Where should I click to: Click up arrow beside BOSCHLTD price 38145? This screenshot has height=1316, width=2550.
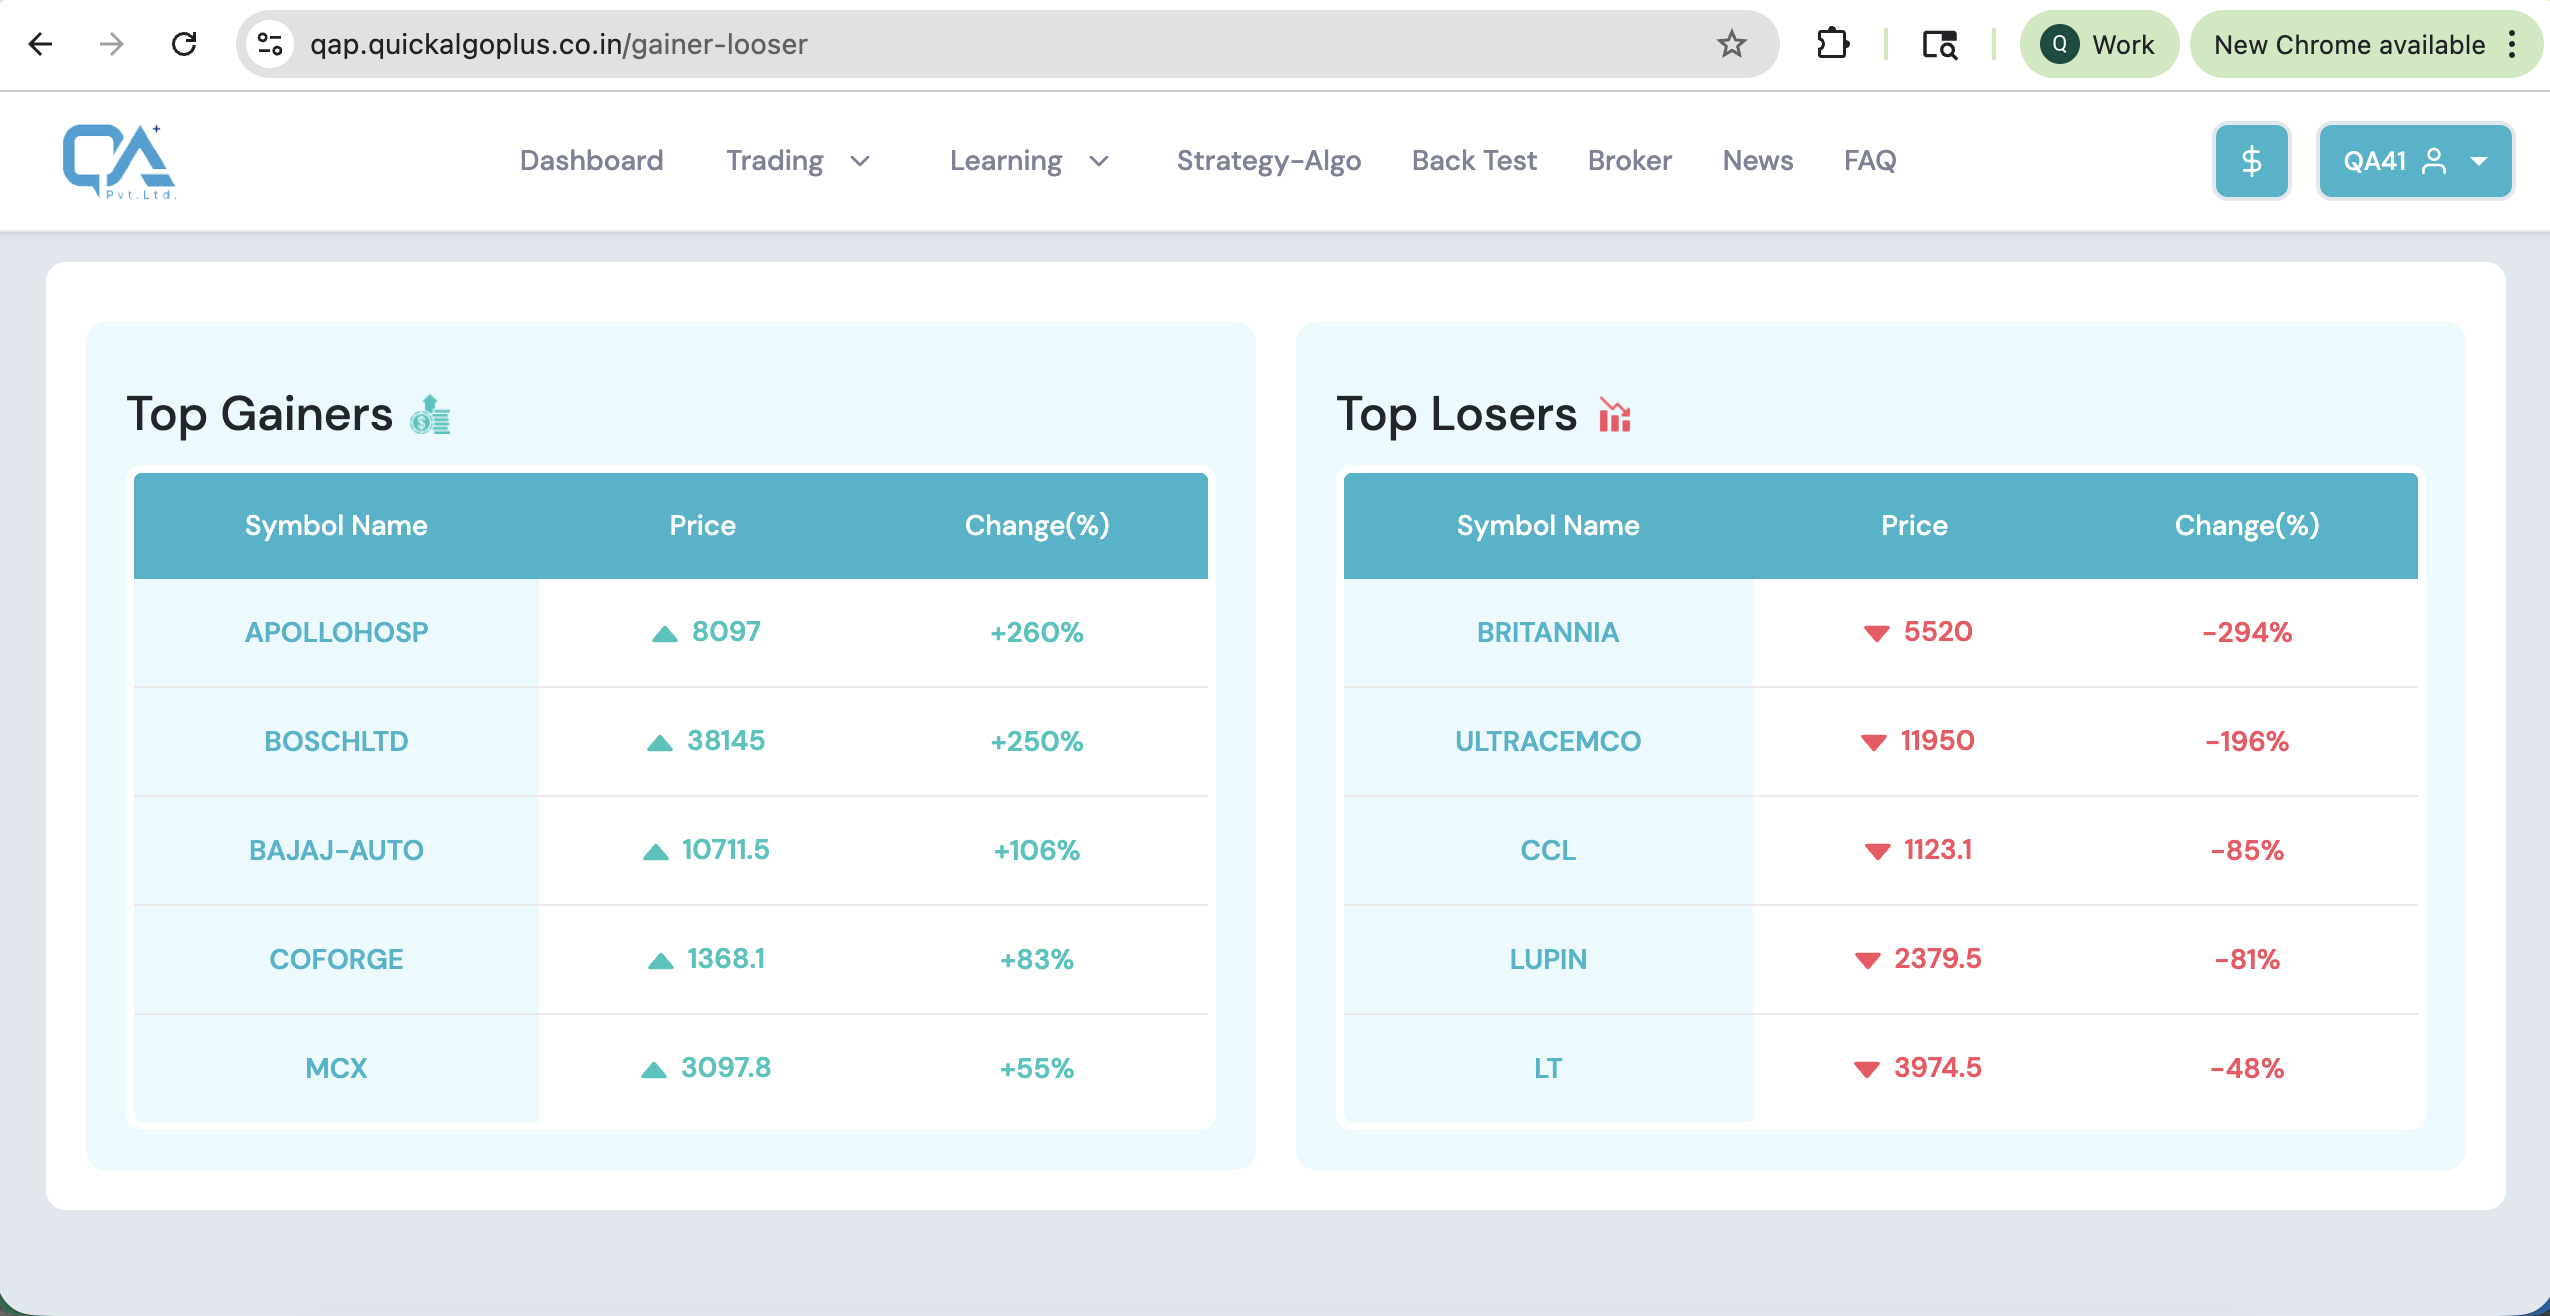[659, 743]
